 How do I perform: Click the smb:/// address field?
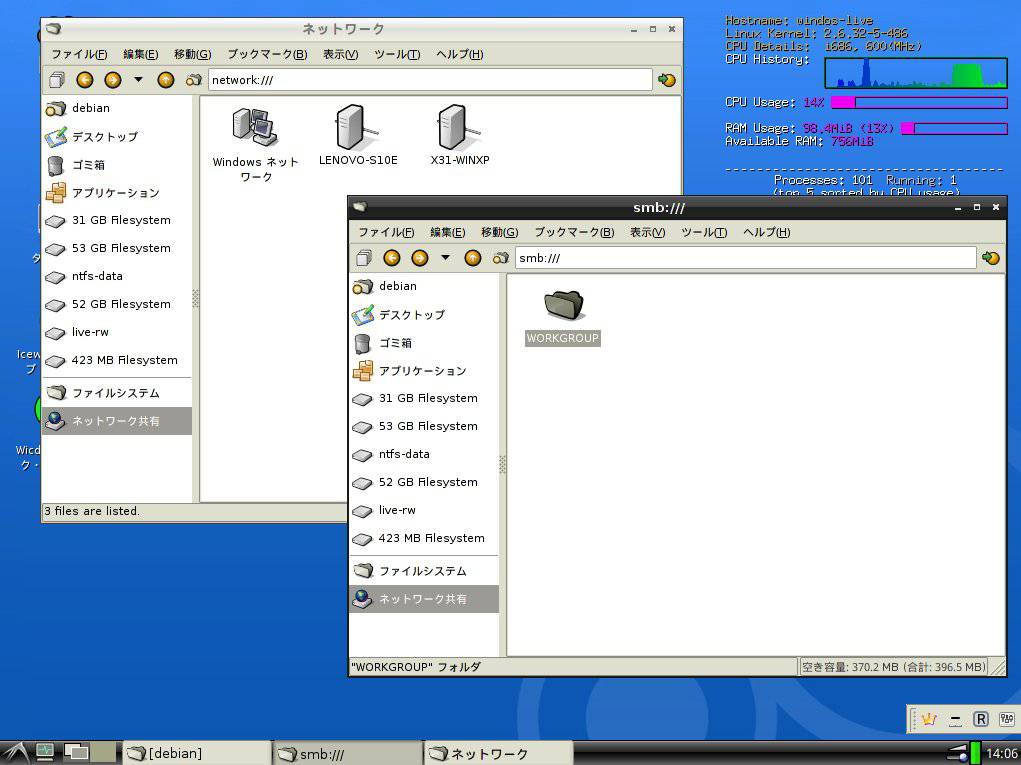point(746,258)
